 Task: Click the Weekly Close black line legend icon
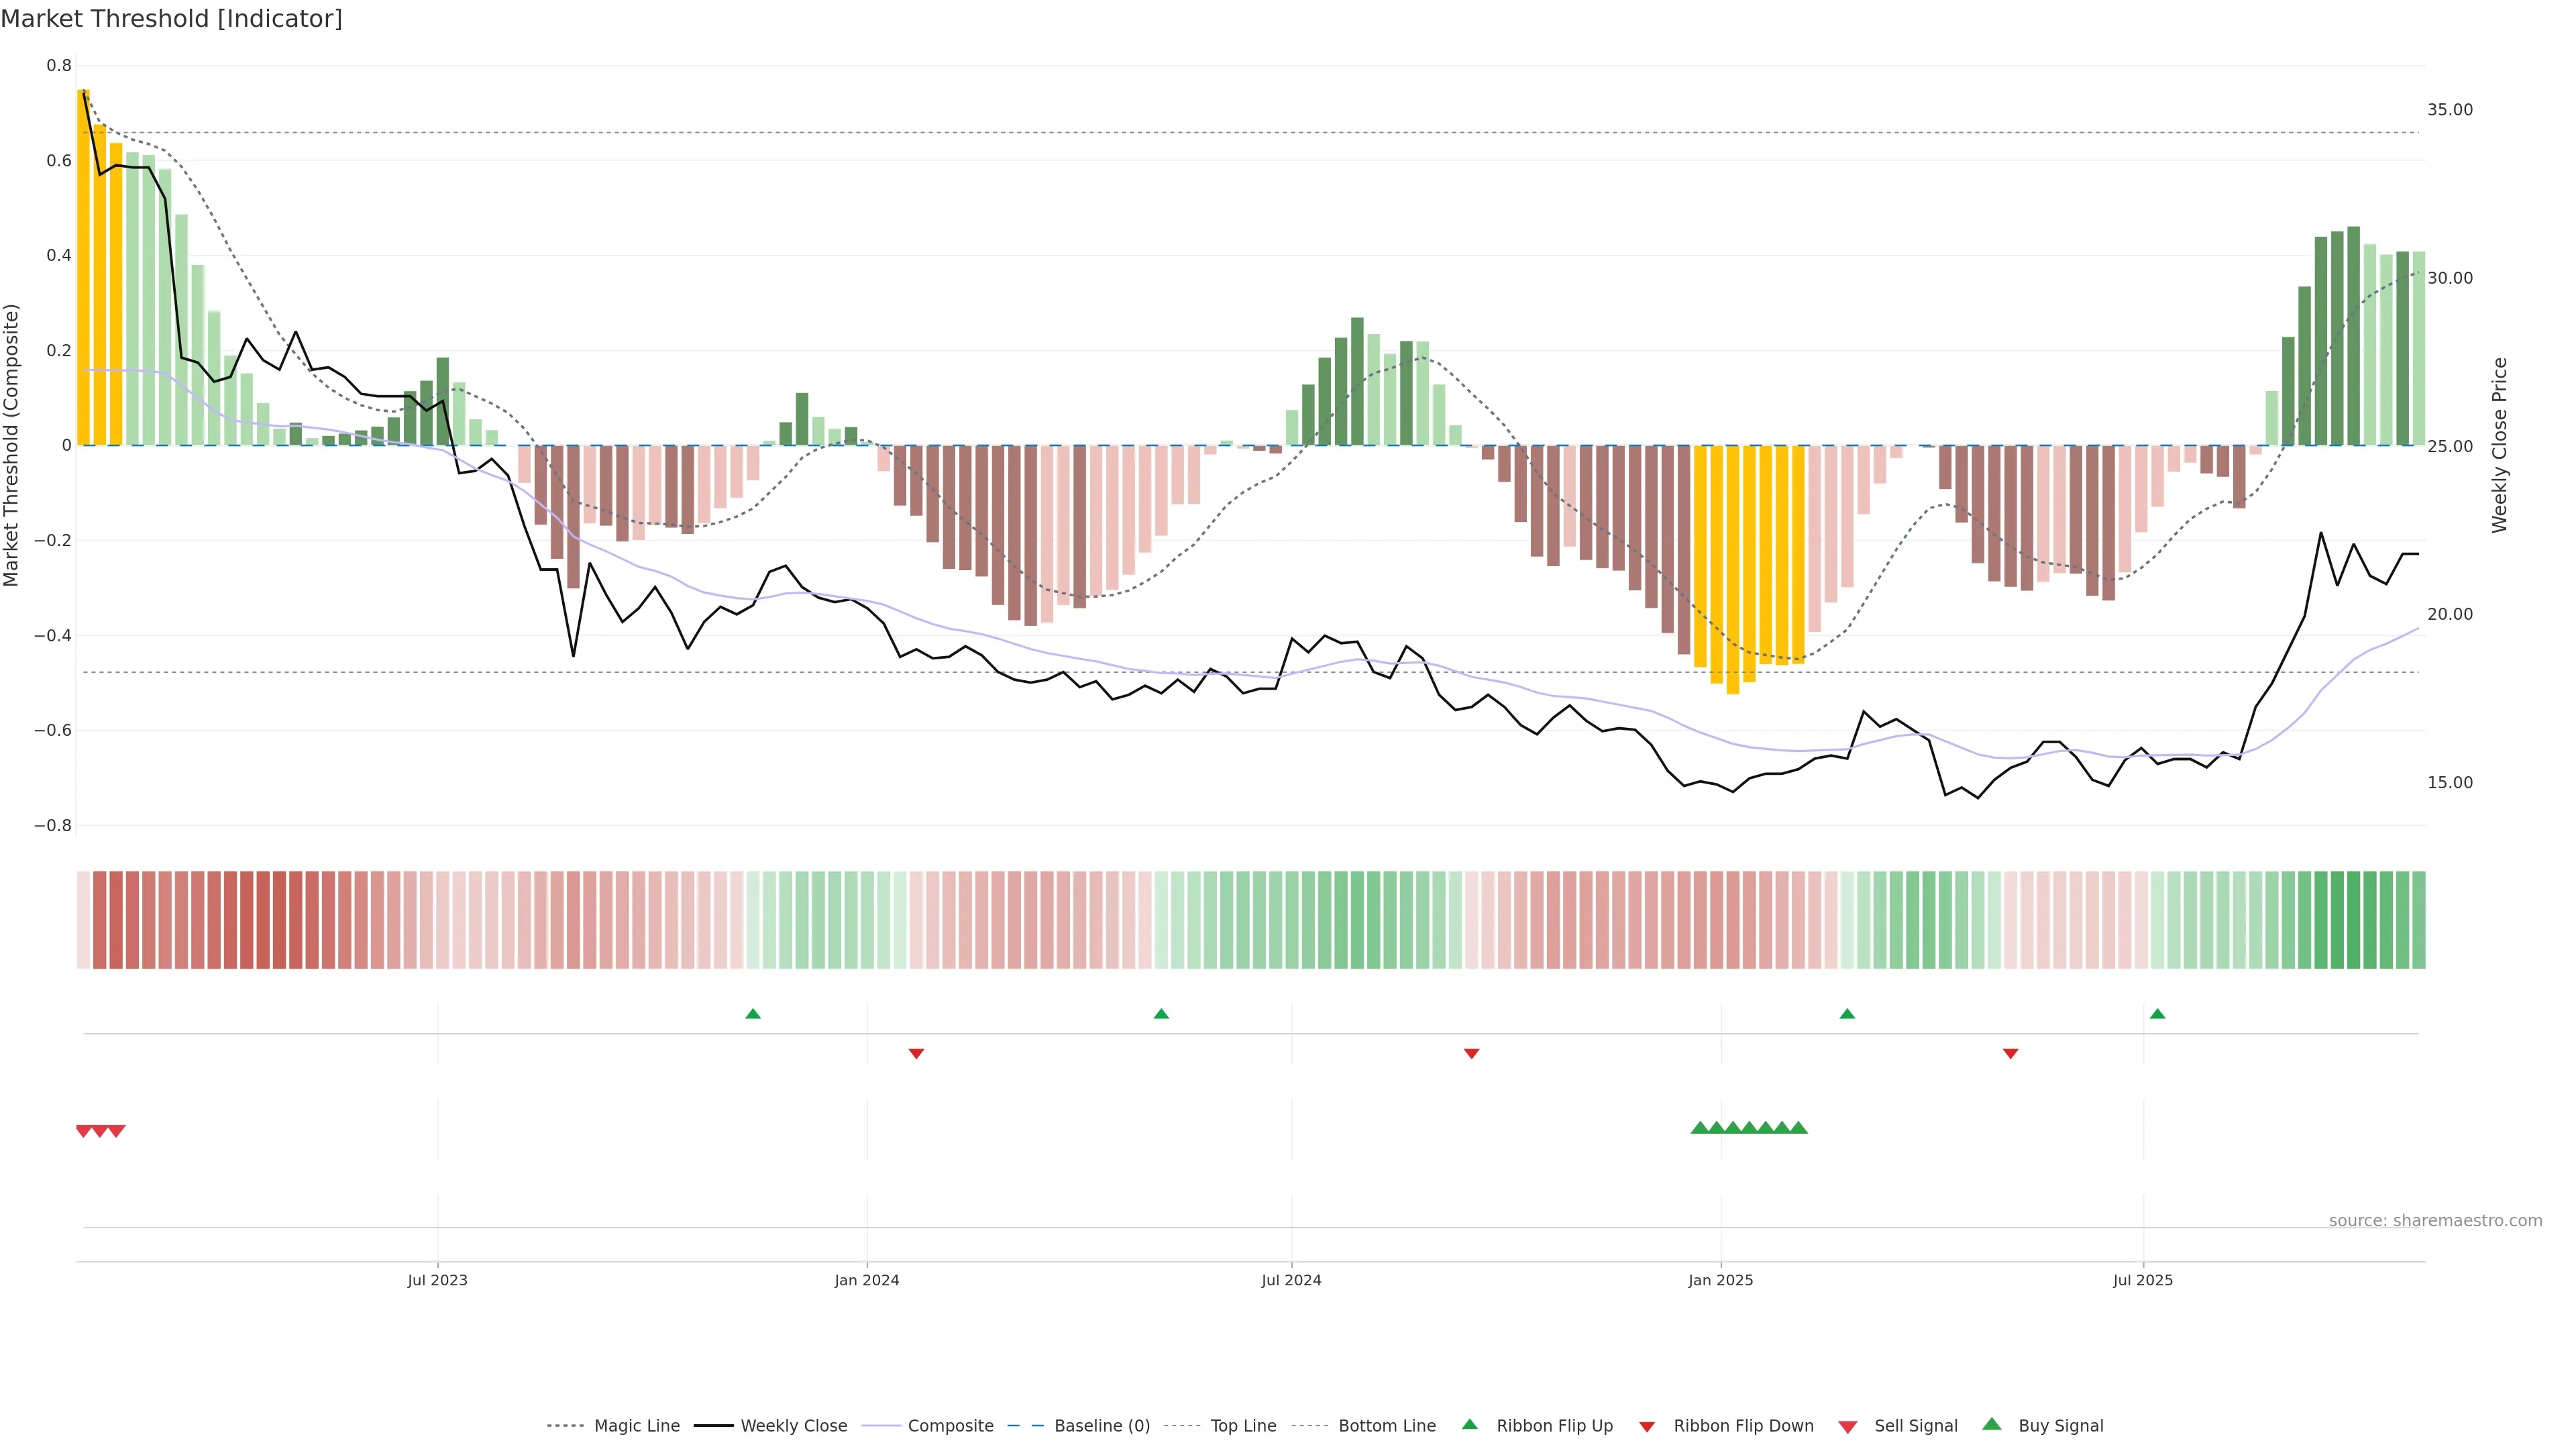point(713,1426)
